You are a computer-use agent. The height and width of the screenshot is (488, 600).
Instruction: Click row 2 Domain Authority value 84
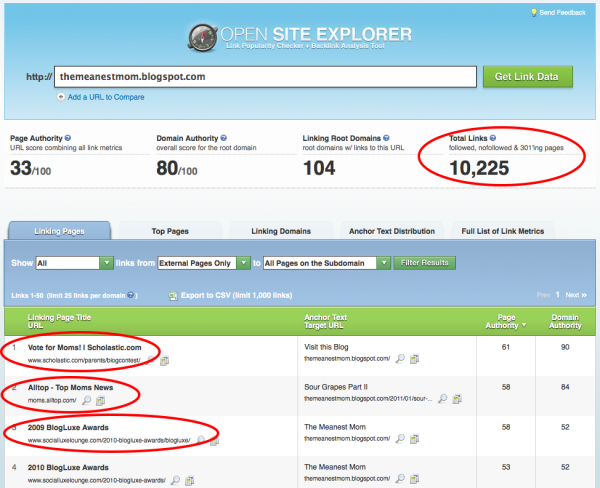[565, 387]
